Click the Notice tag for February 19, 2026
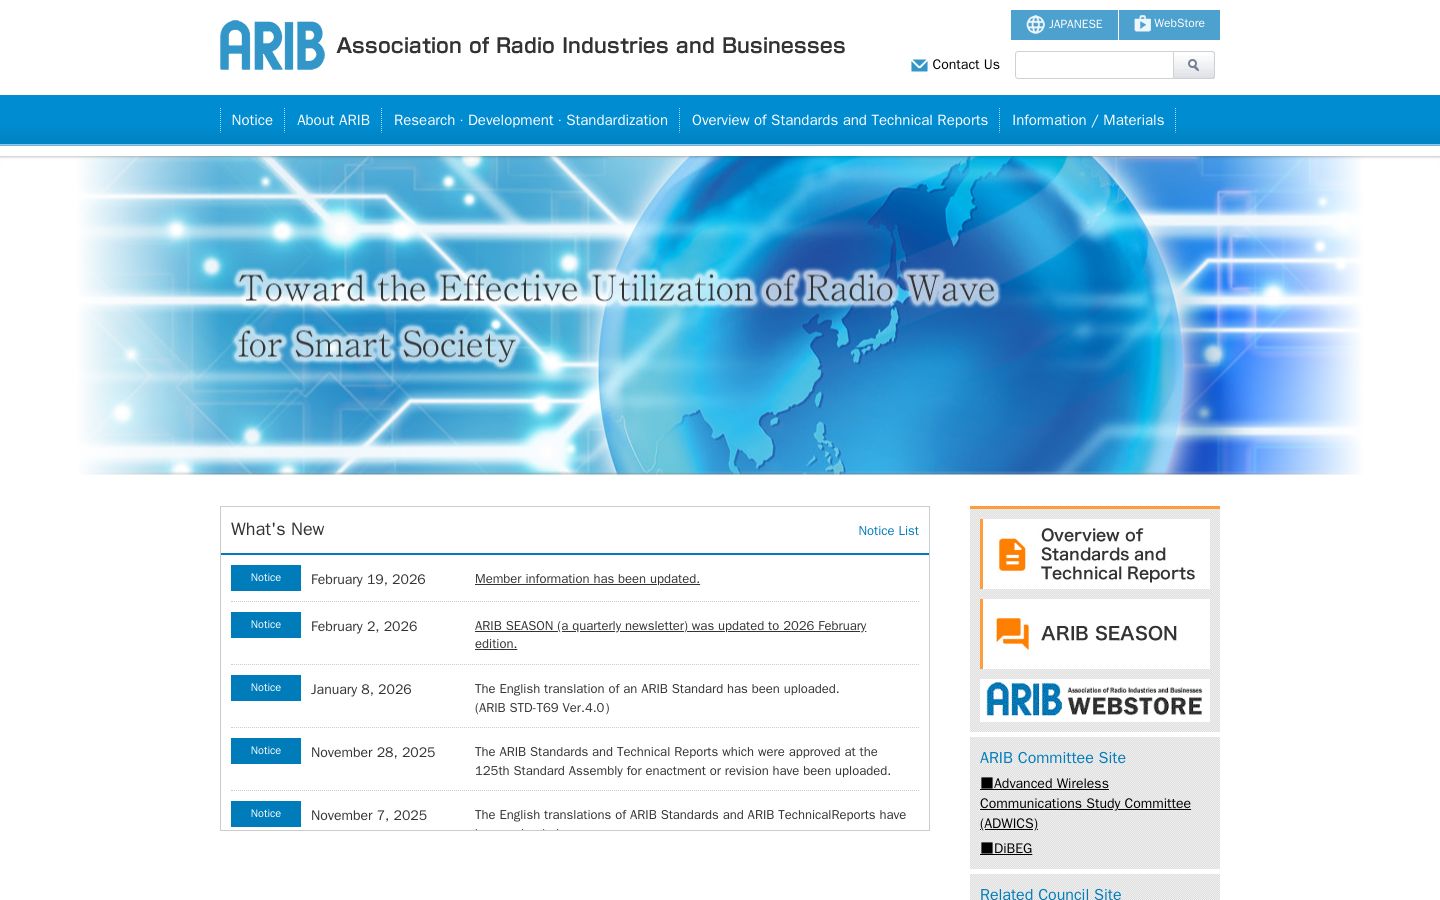 tap(266, 578)
